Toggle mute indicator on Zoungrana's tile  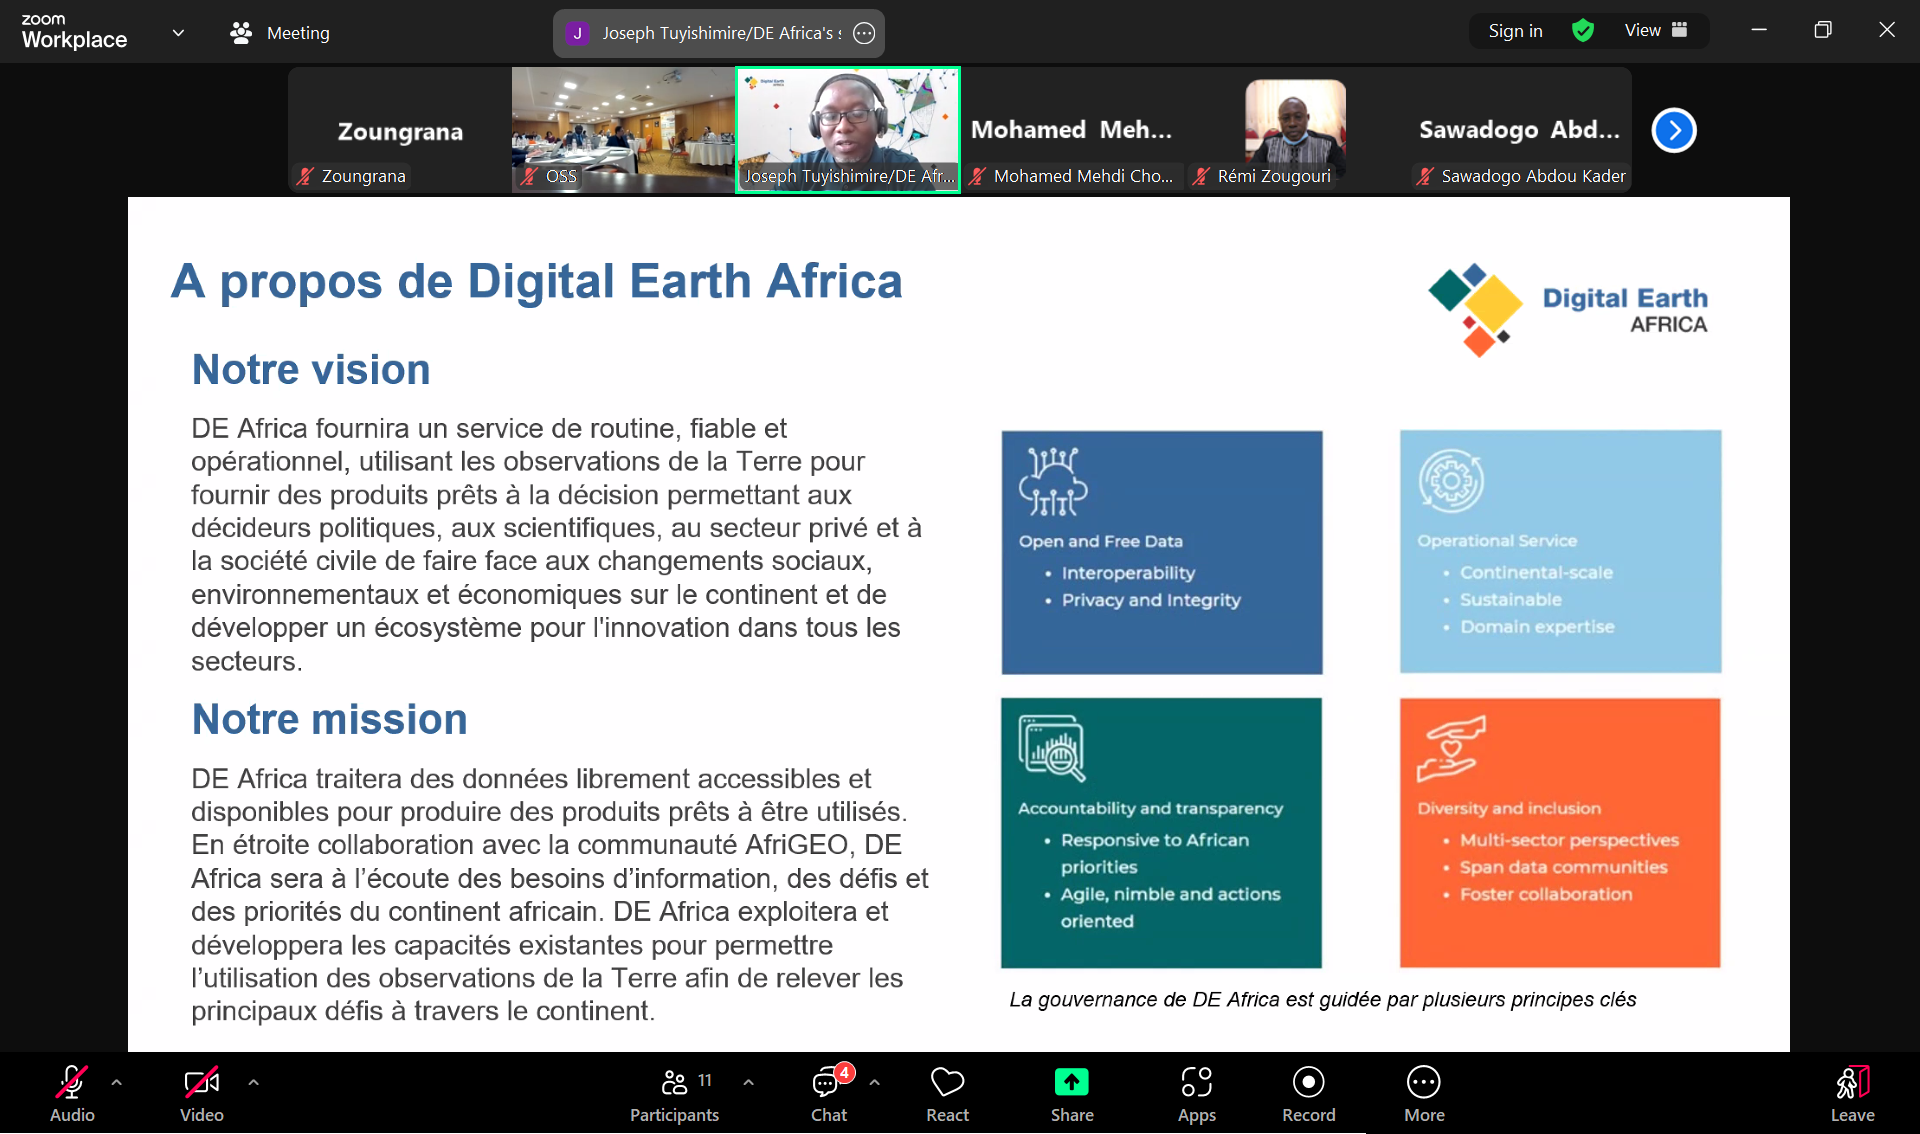303,176
